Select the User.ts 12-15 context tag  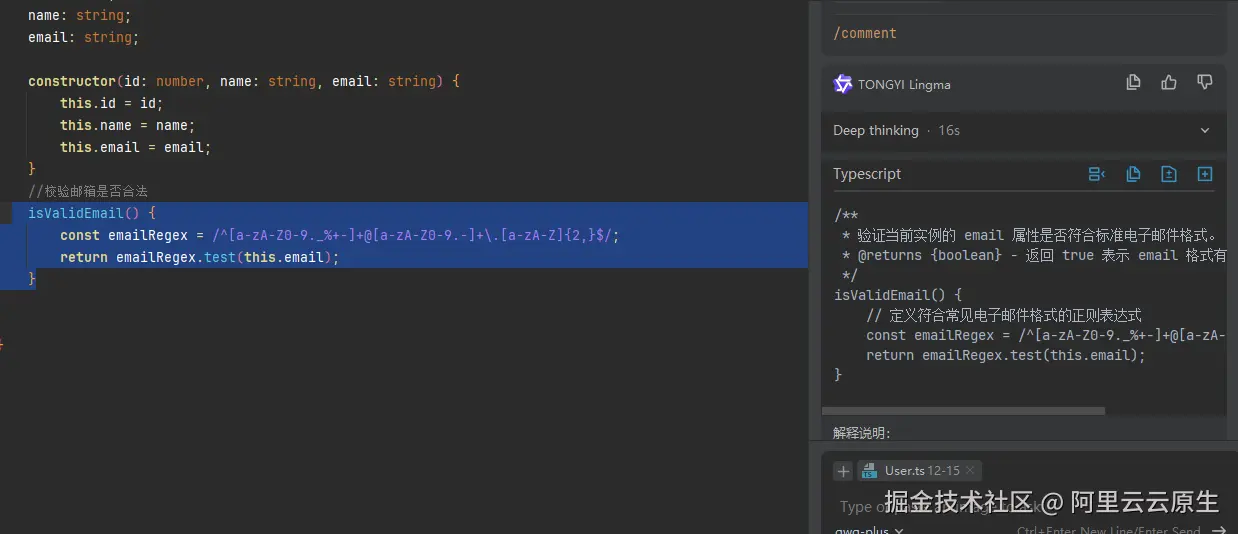pyautogui.click(x=915, y=471)
